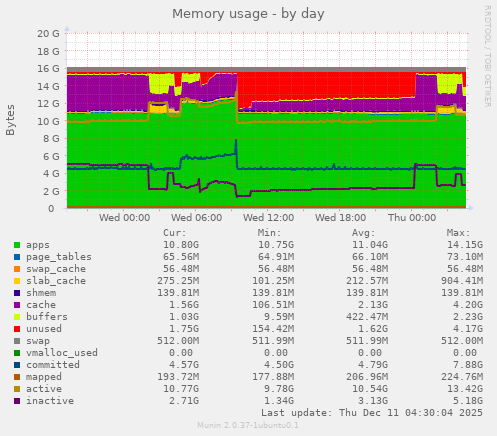Screen dimensions: 497x436
Task: Click the green apps legend swatch
Action: tap(17, 245)
